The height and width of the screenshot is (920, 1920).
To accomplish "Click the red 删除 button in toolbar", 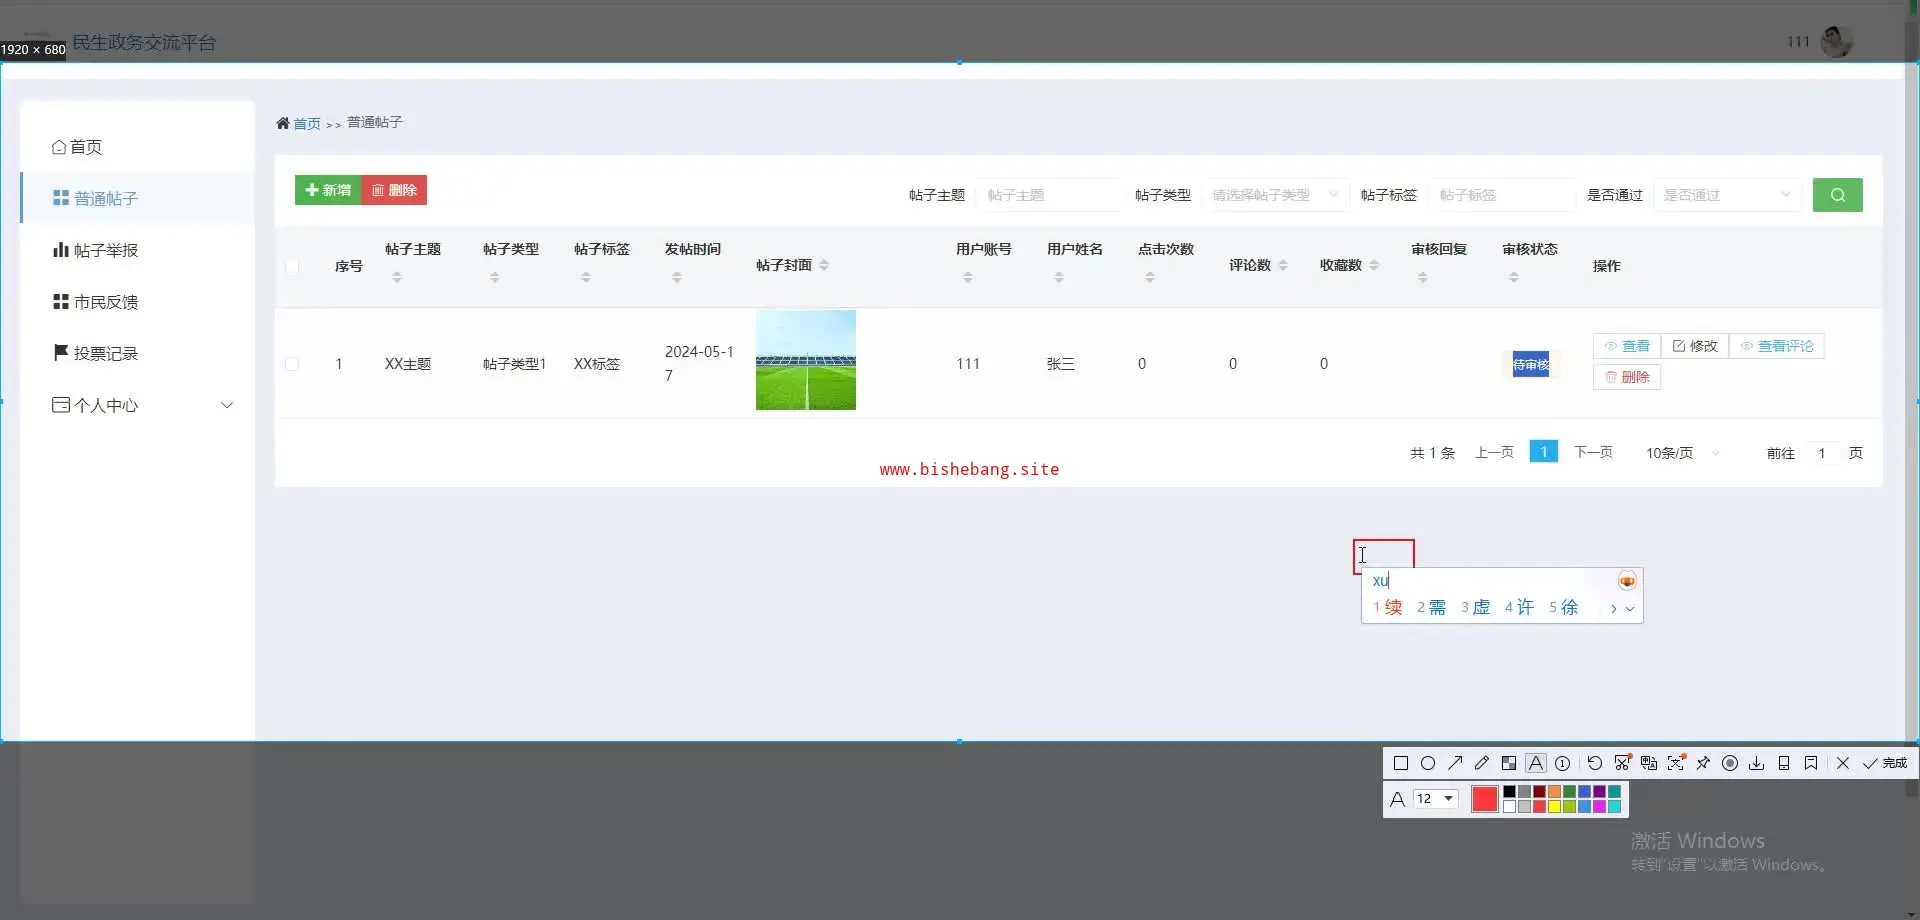I will (x=394, y=190).
